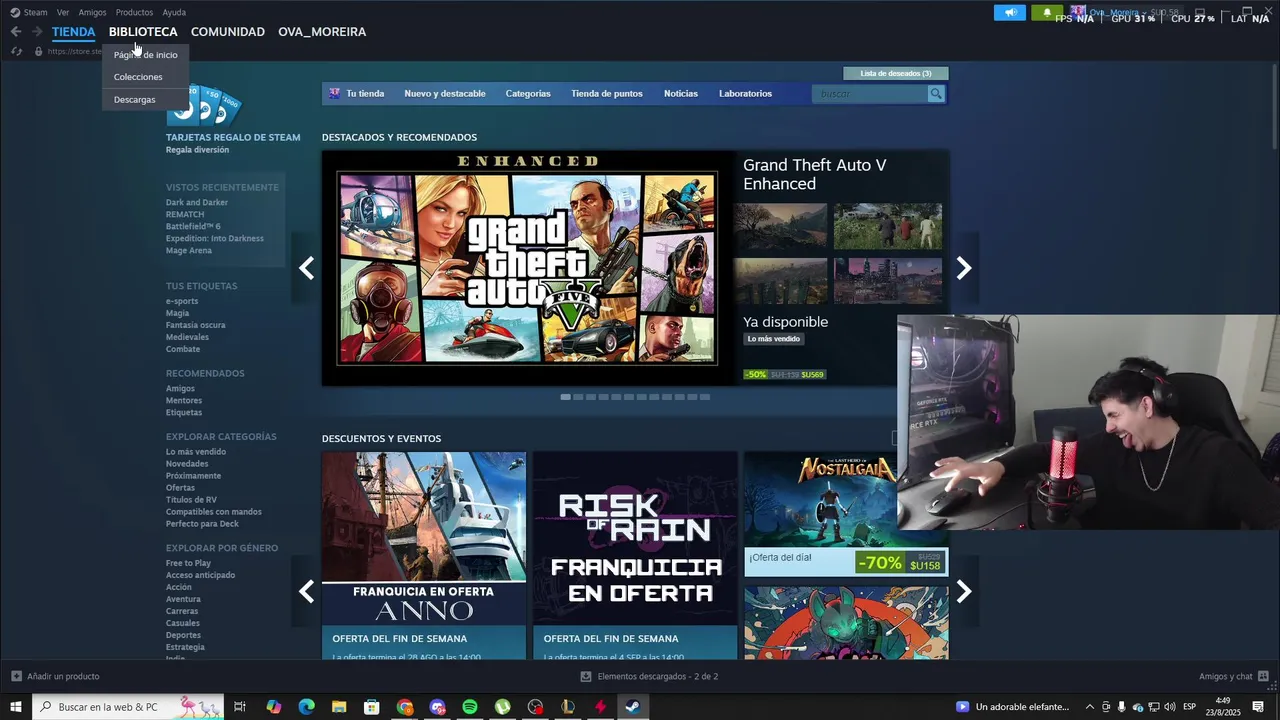Open the Amigos menu
Screen dimensions: 1280x720
pyautogui.click(x=92, y=12)
